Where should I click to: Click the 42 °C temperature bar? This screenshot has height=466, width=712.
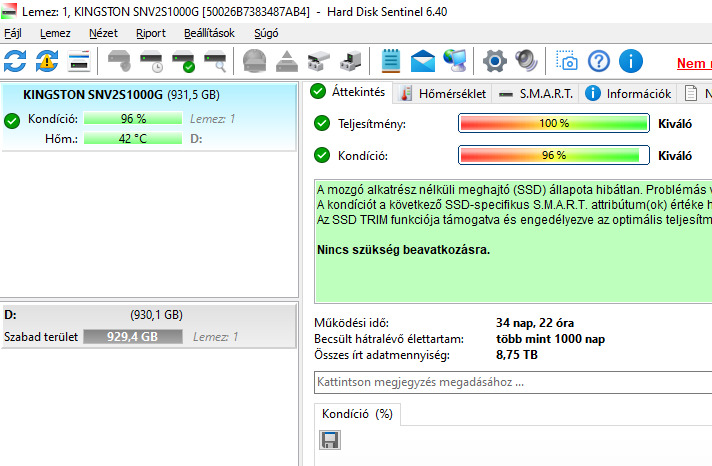pyautogui.click(x=133, y=139)
